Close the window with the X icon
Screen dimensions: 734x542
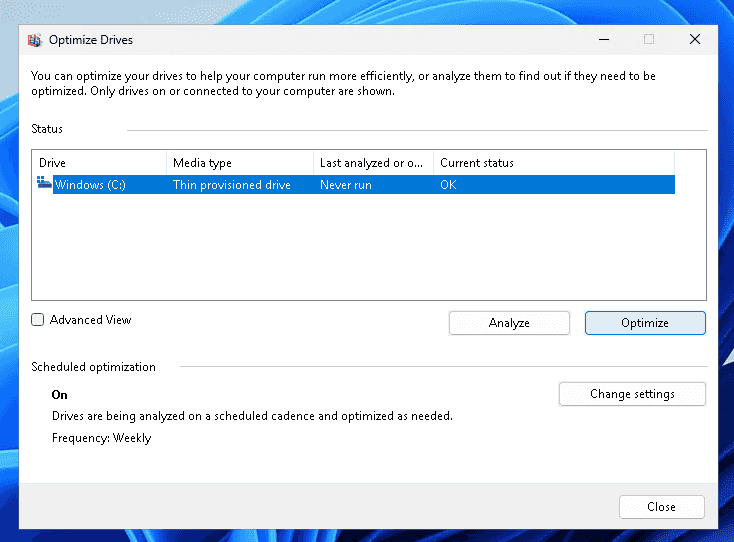(x=694, y=40)
